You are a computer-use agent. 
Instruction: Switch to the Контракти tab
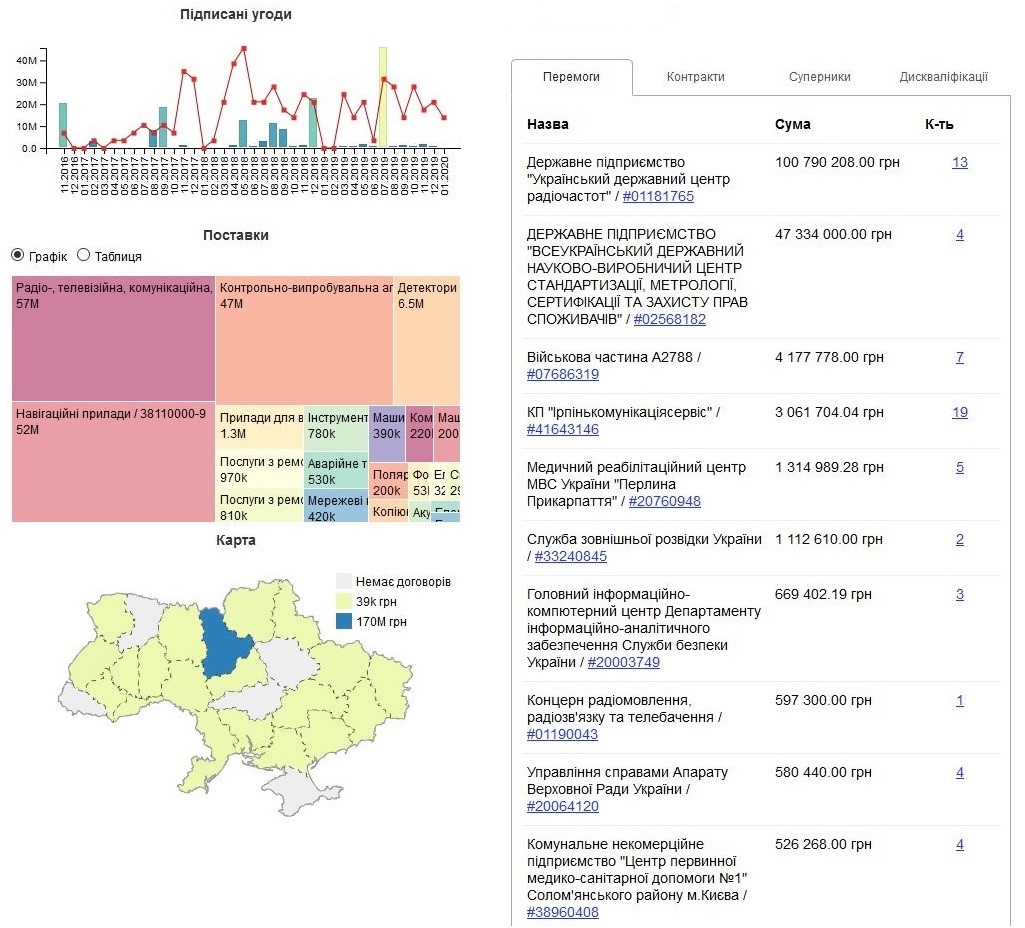click(695, 77)
